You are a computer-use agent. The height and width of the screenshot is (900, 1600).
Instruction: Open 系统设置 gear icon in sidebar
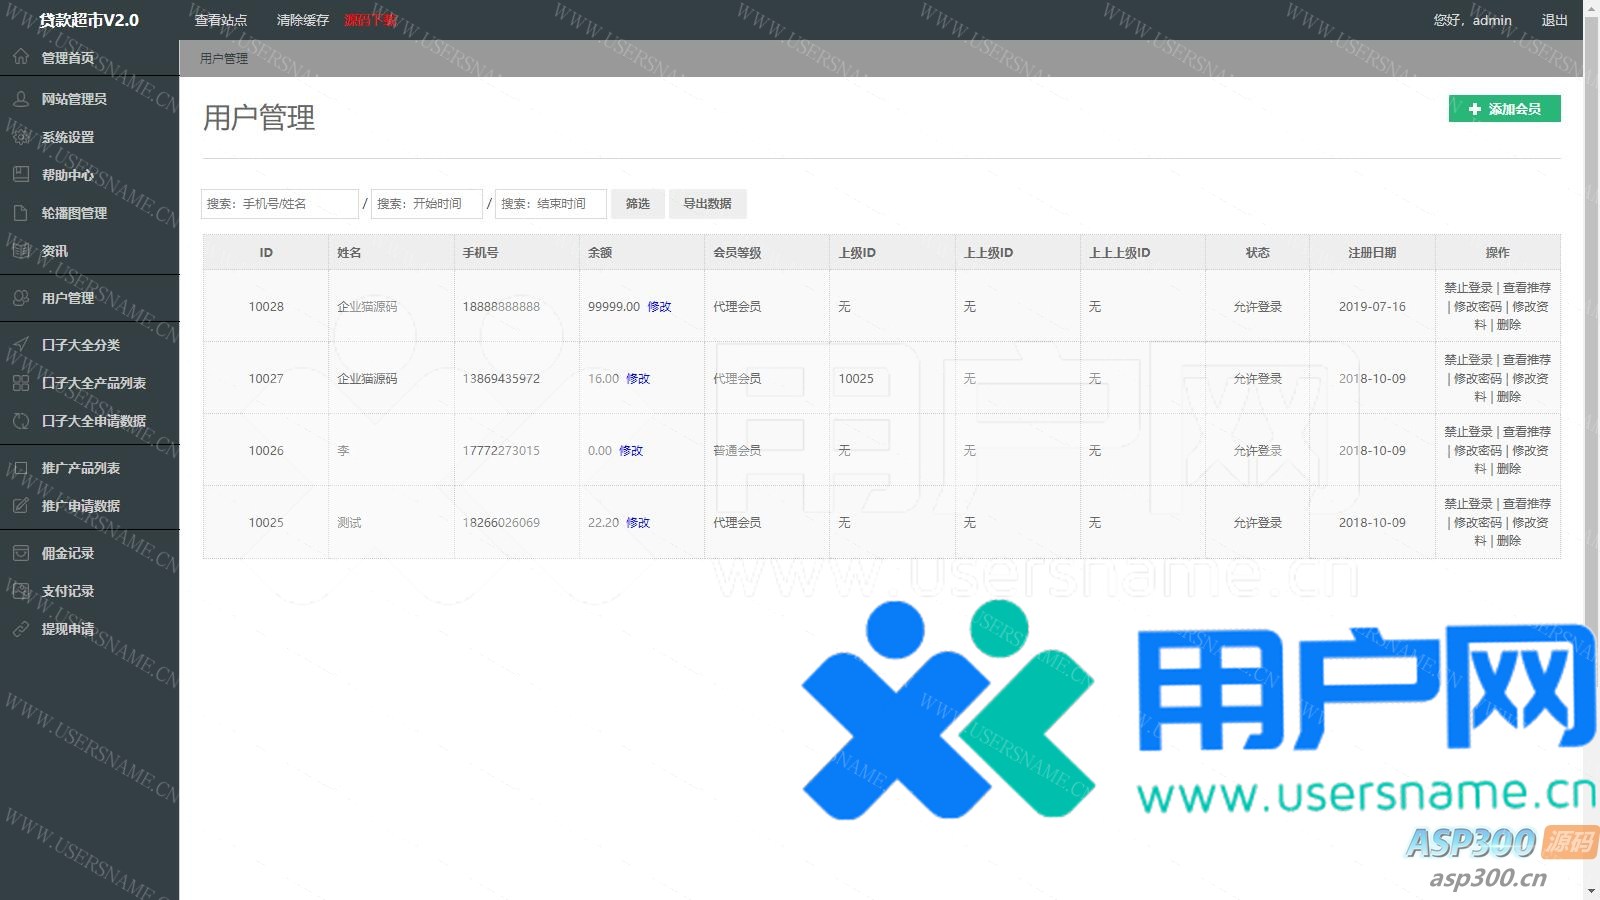click(x=21, y=137)
